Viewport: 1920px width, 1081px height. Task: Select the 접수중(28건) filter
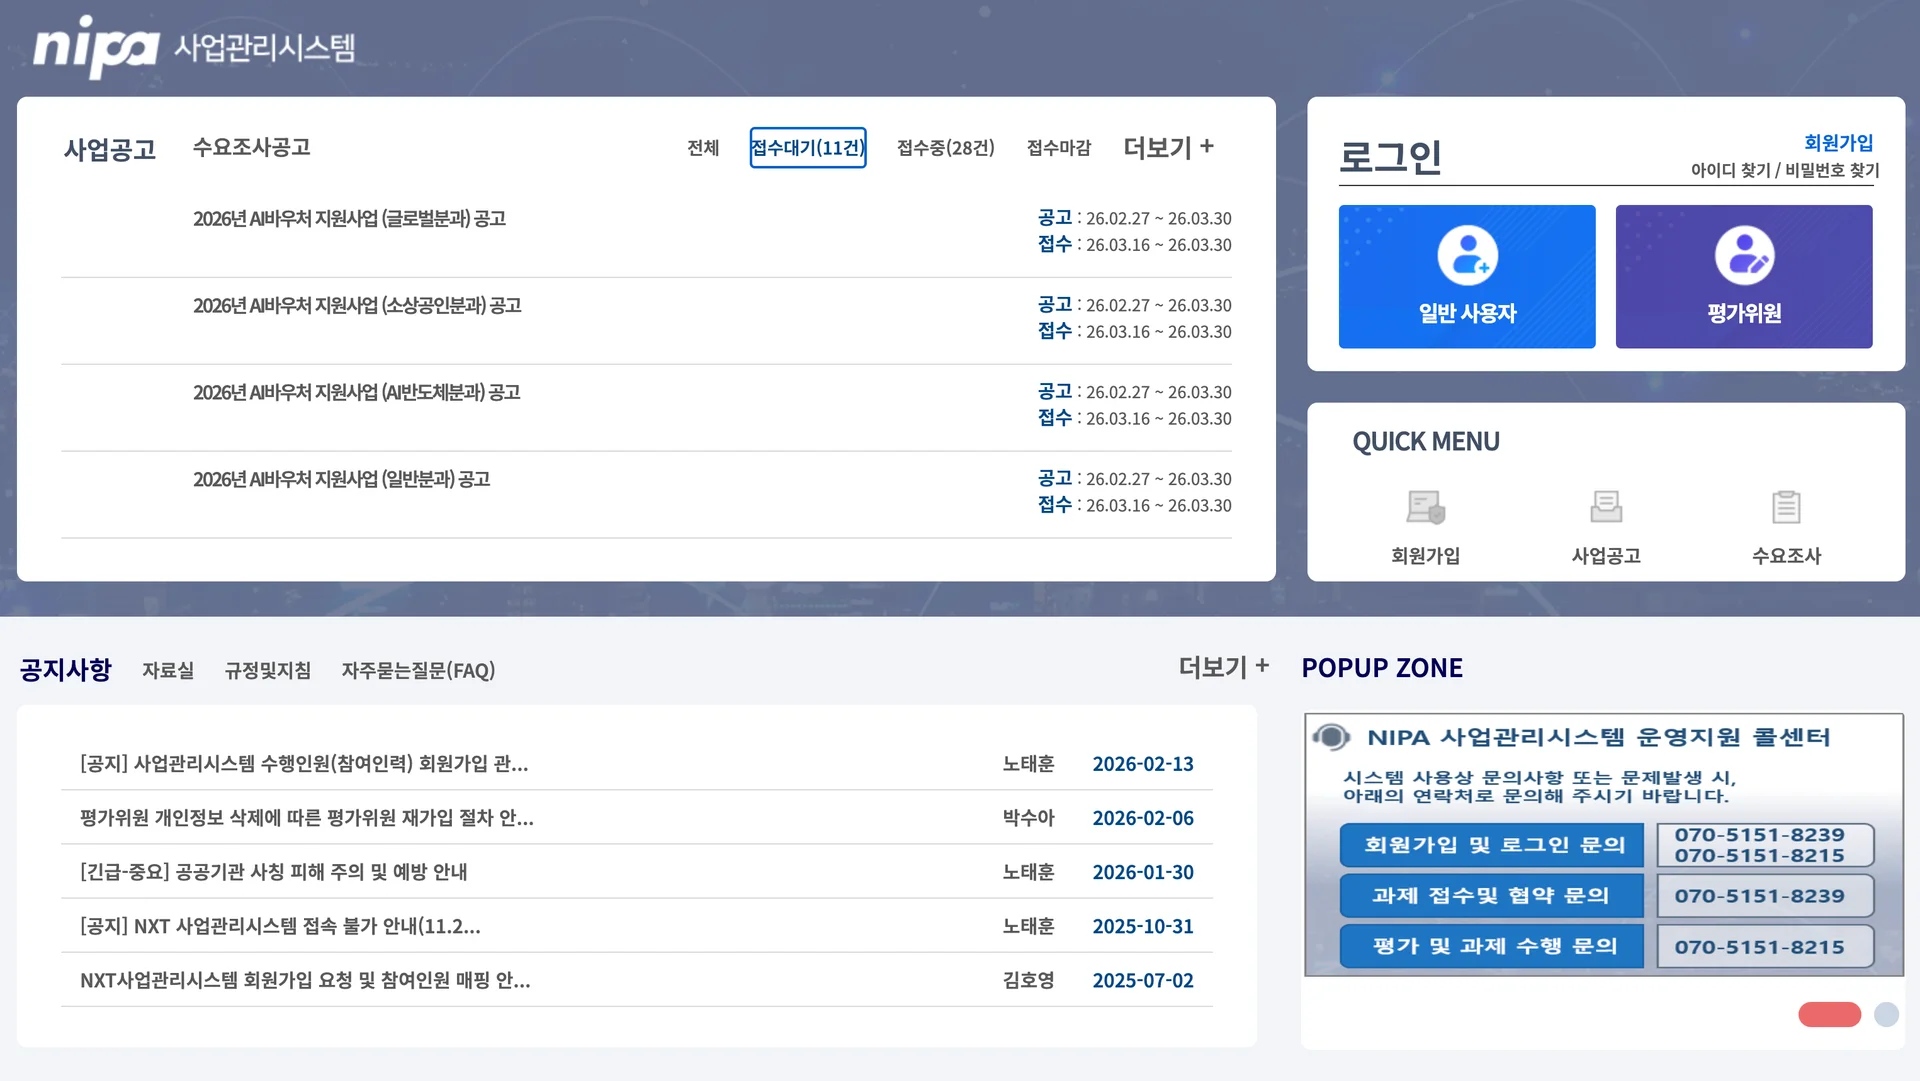click(944, 147)
